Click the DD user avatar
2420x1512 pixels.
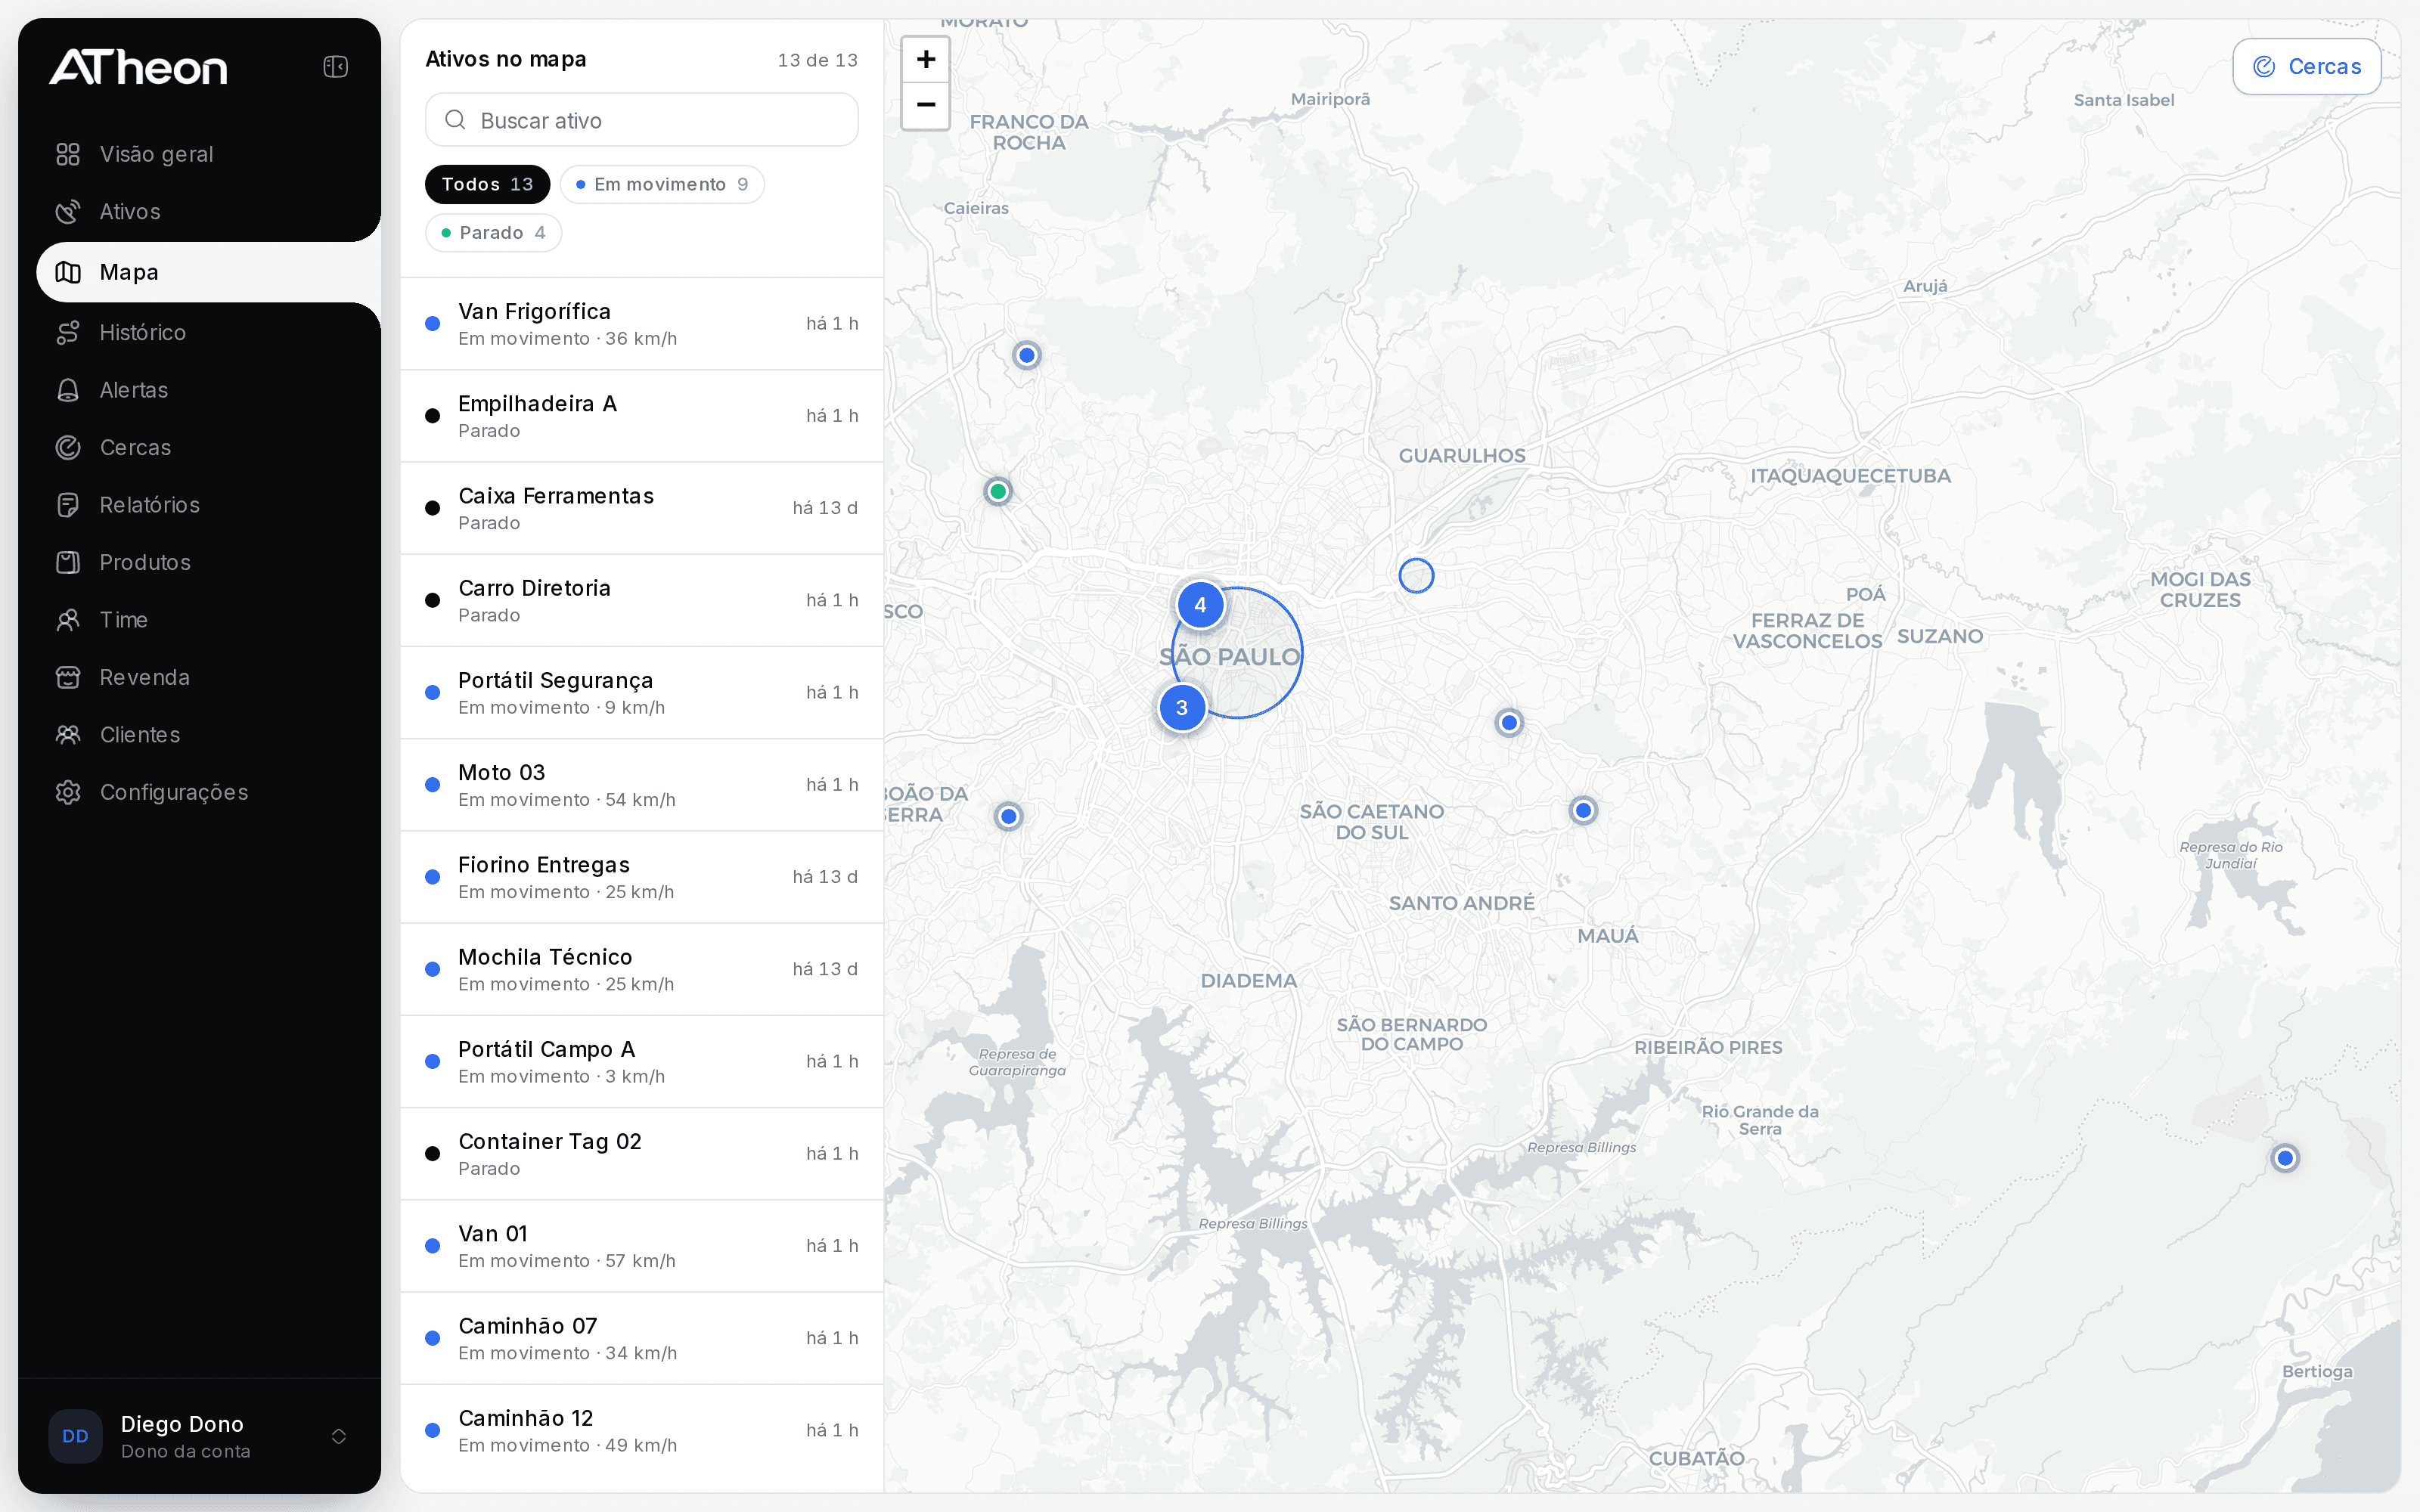point(76,1436)
